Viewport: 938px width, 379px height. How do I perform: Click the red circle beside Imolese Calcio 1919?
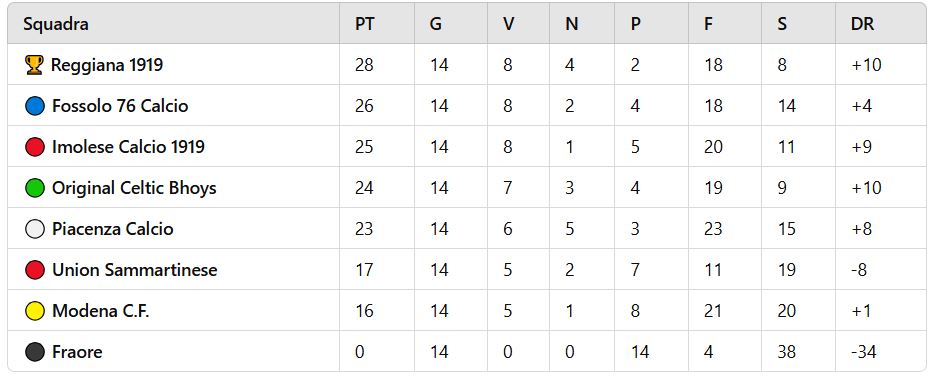pos(35,147)
